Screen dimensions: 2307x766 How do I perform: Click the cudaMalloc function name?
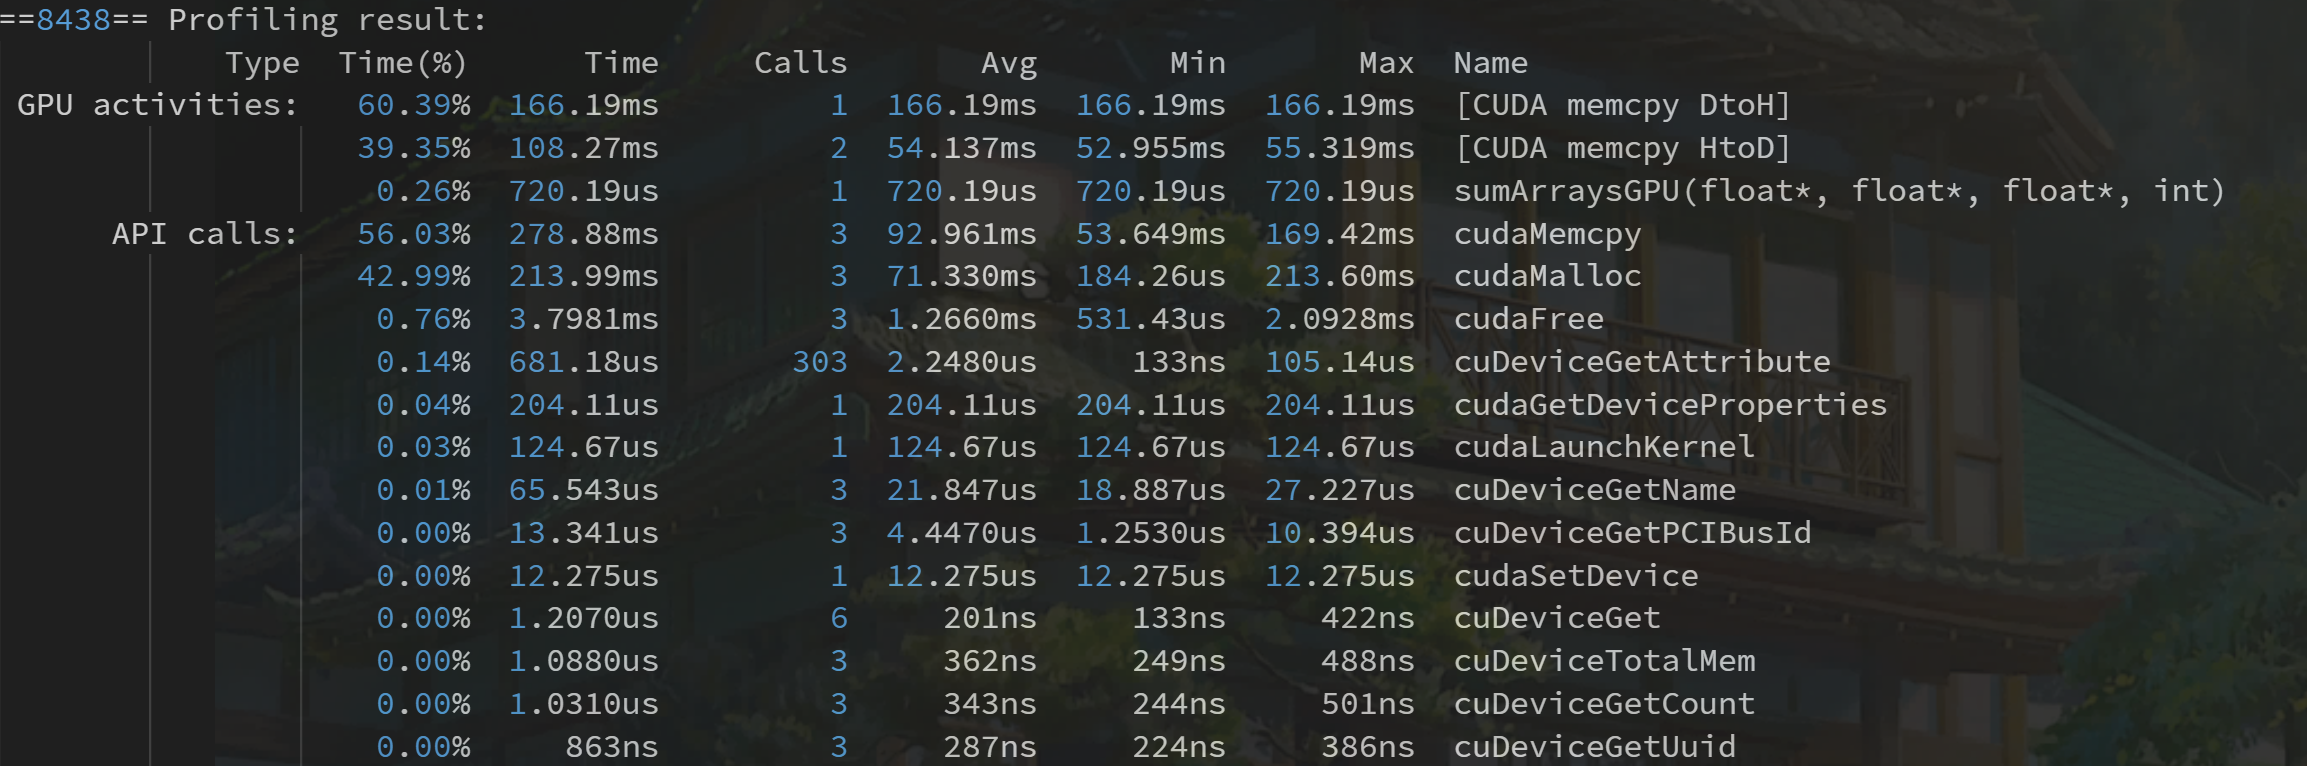1547,276
